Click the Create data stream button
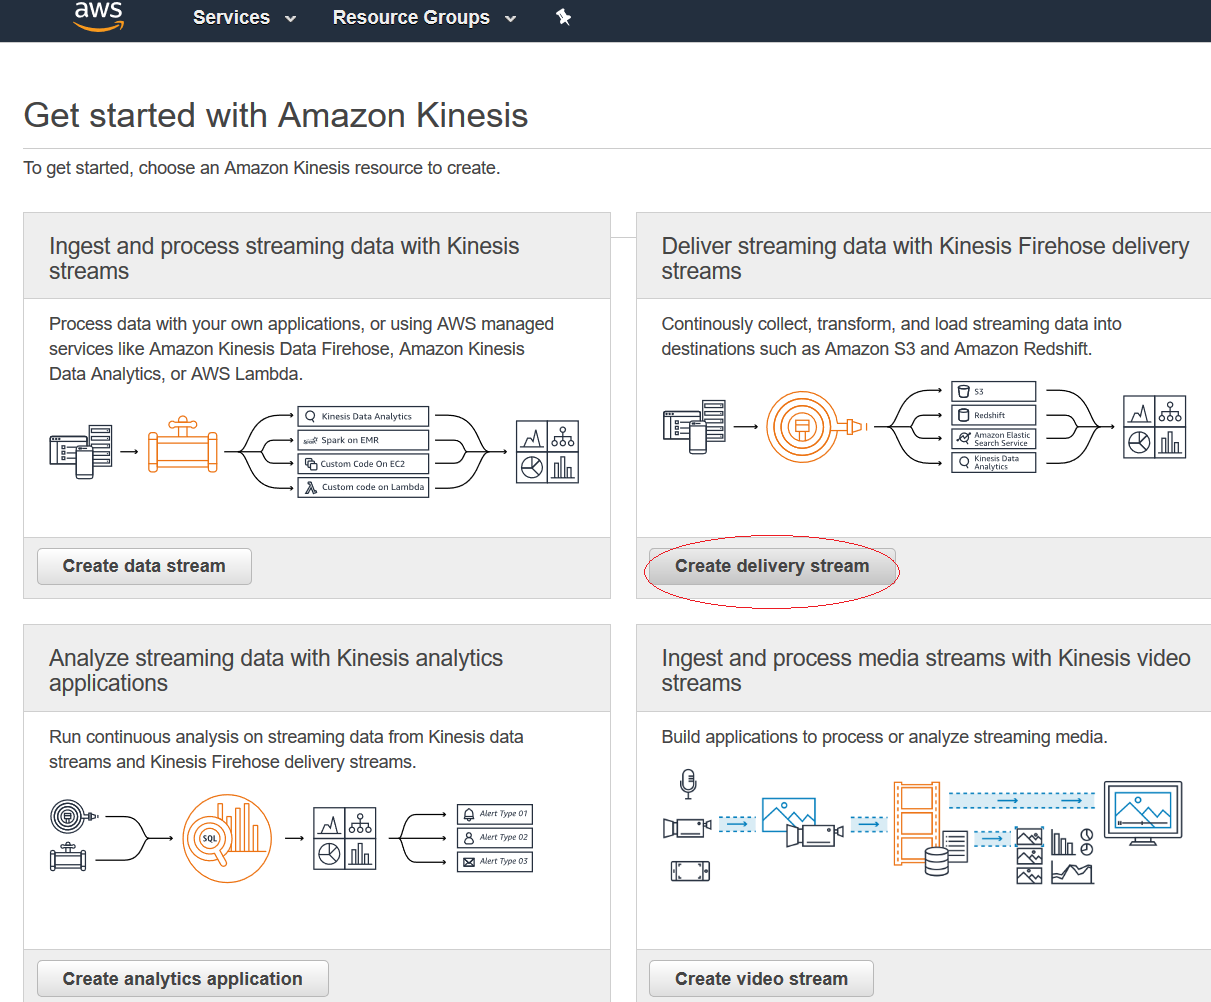Image resolution: width=1211 pixels, height=1002 pixels. 143,566
